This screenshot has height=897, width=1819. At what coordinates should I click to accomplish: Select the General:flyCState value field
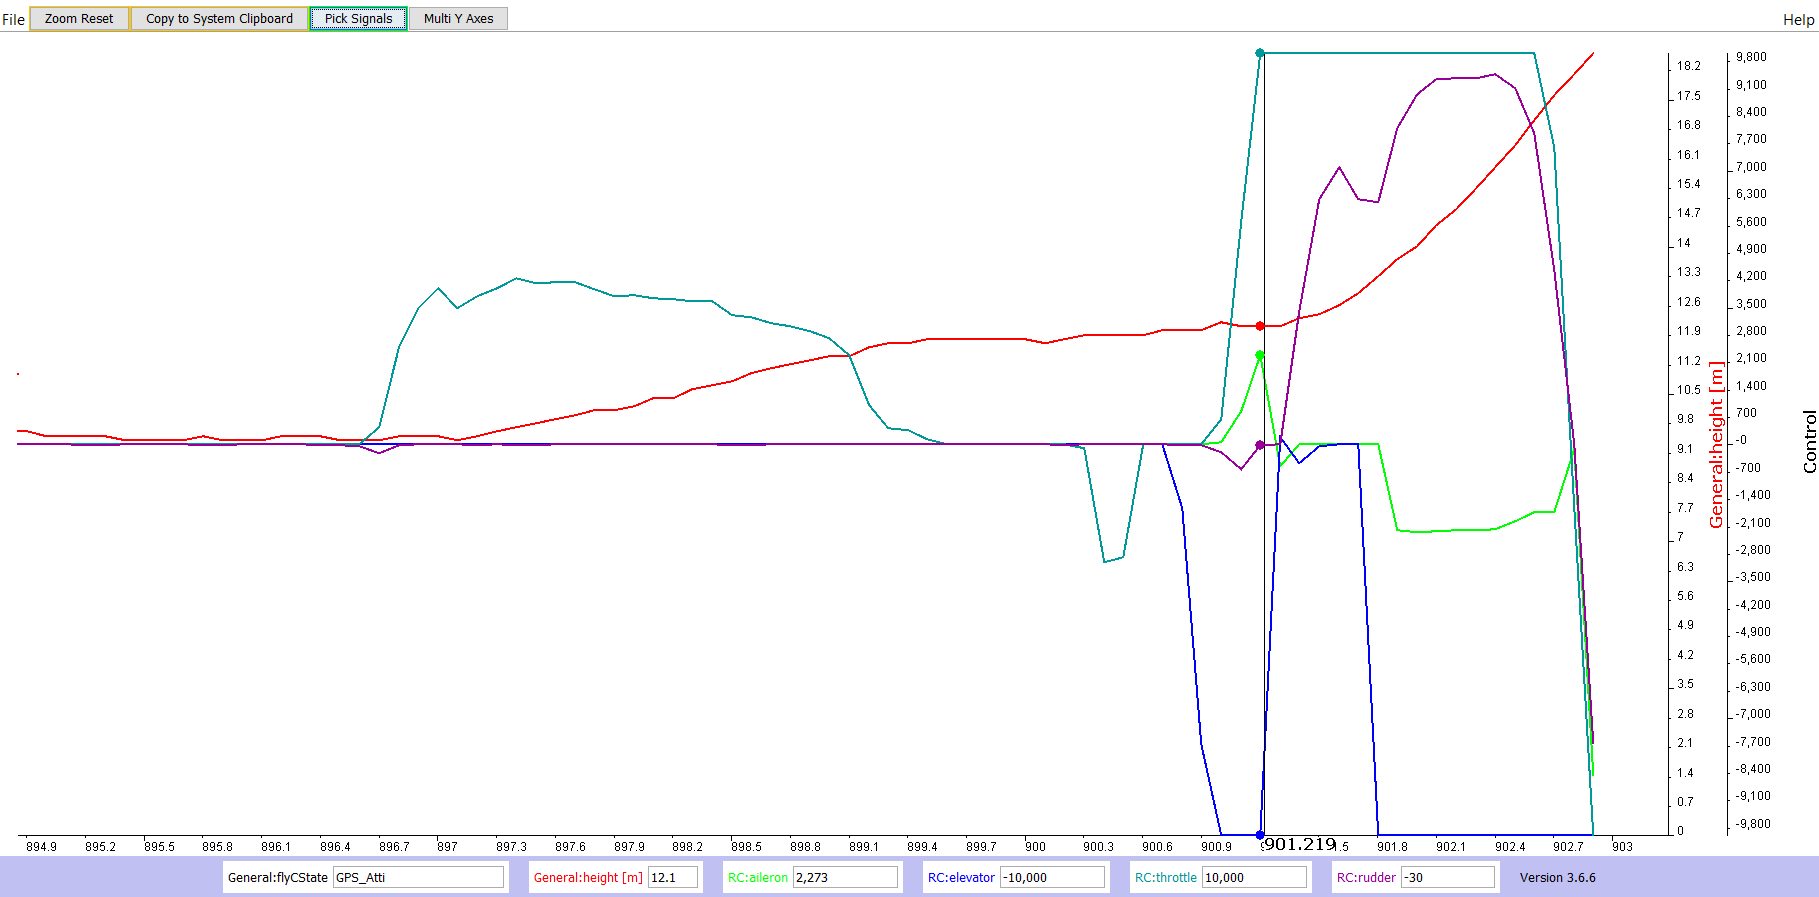click(418, 877)
